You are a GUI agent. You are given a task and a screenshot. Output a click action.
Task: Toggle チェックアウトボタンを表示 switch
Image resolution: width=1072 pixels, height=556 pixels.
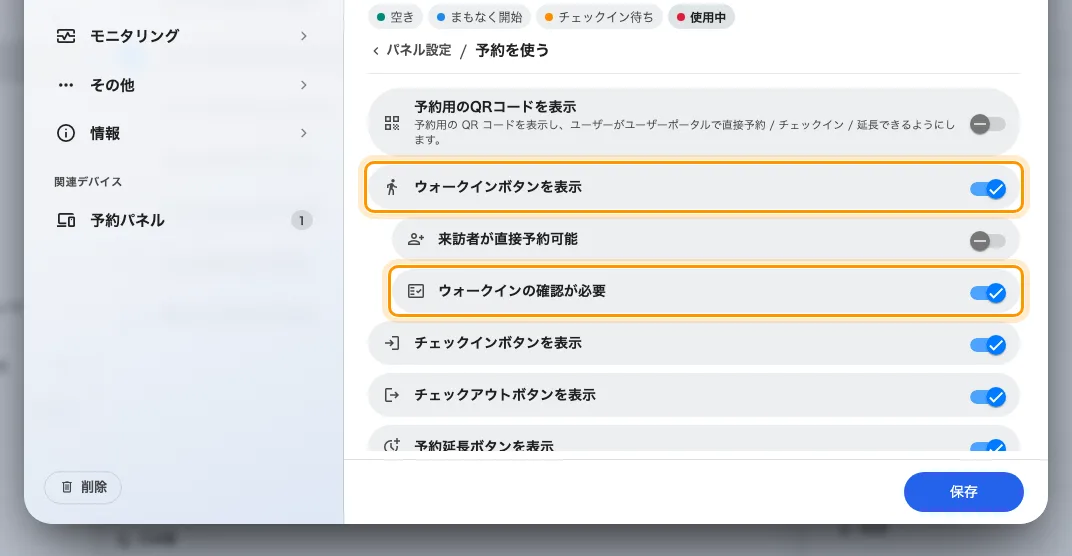pyautogui.click(x=988, y=397)
